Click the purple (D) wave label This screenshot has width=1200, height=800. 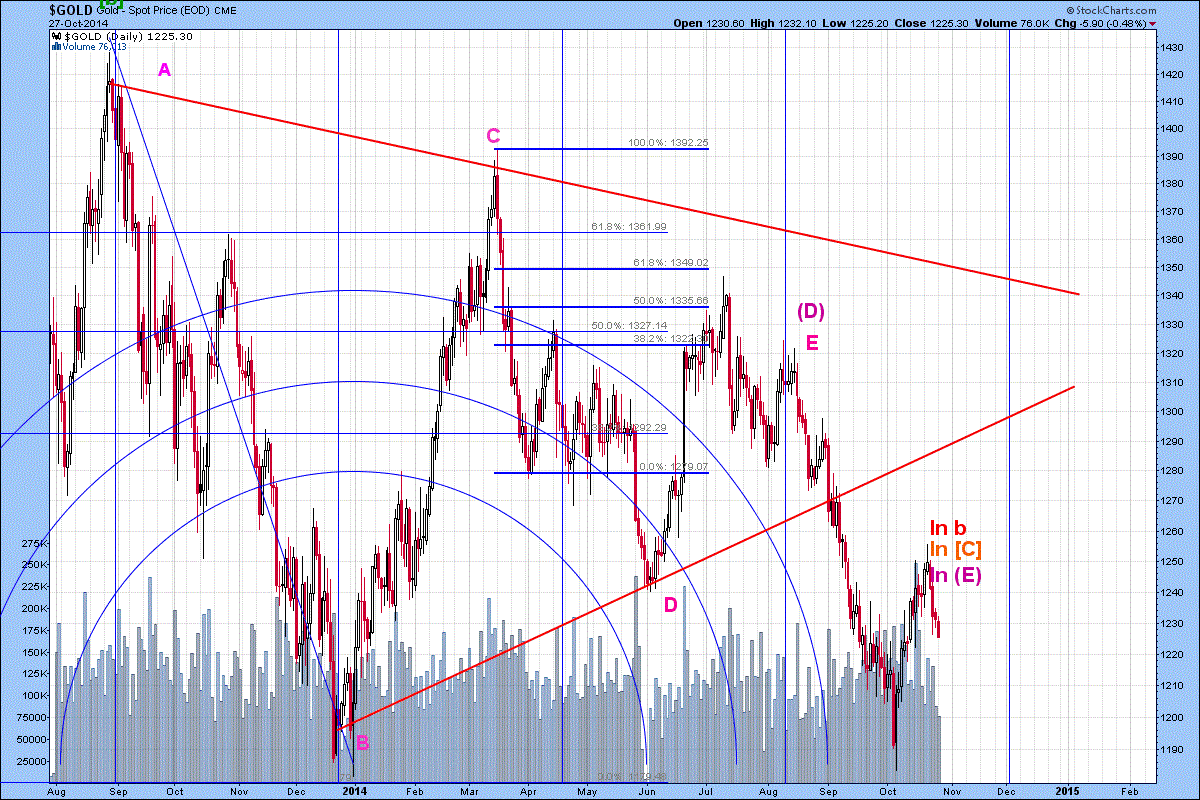click(x=811, y=312)
